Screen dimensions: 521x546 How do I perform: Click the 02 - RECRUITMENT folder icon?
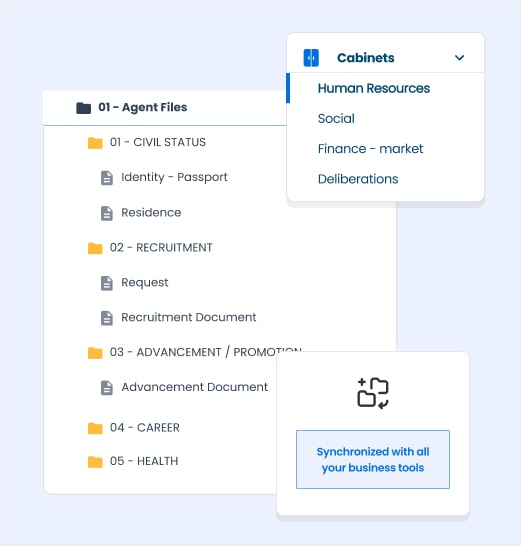tap(95, 248)
